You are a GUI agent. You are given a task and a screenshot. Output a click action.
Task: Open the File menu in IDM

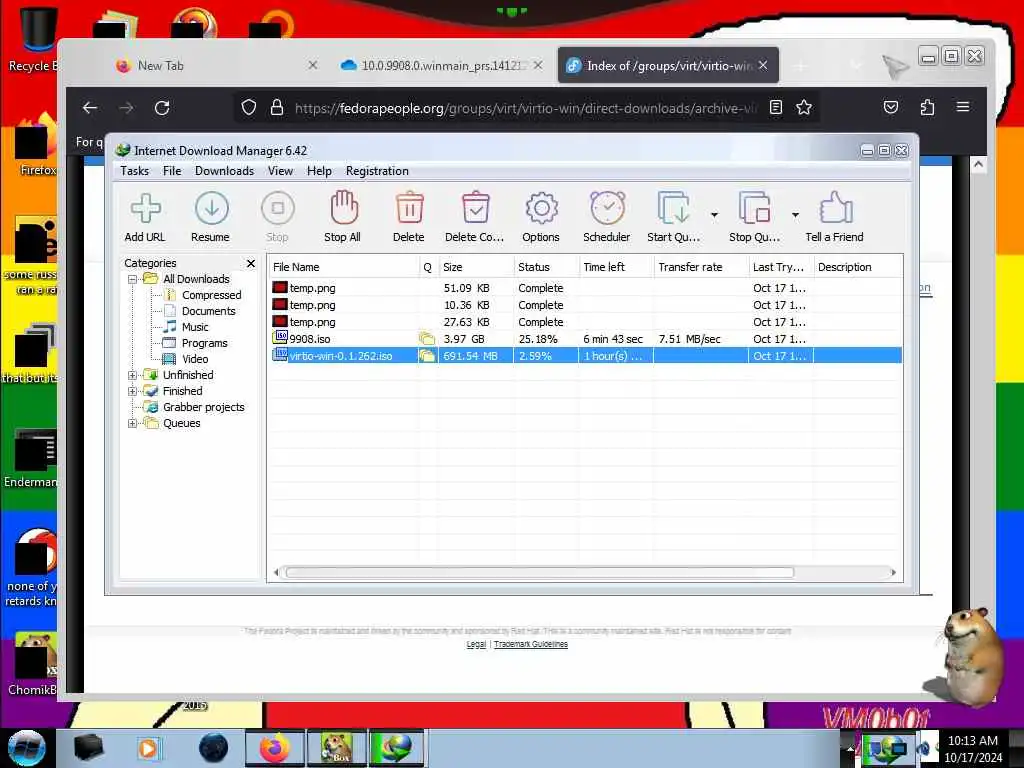pos(172,171)
